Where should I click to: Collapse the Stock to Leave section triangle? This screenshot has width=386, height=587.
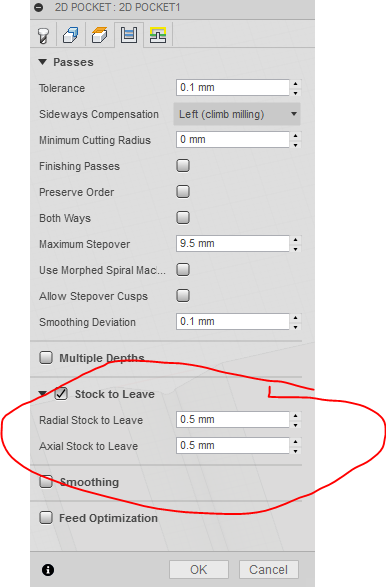pyautogui.click(x=43, y=393)
